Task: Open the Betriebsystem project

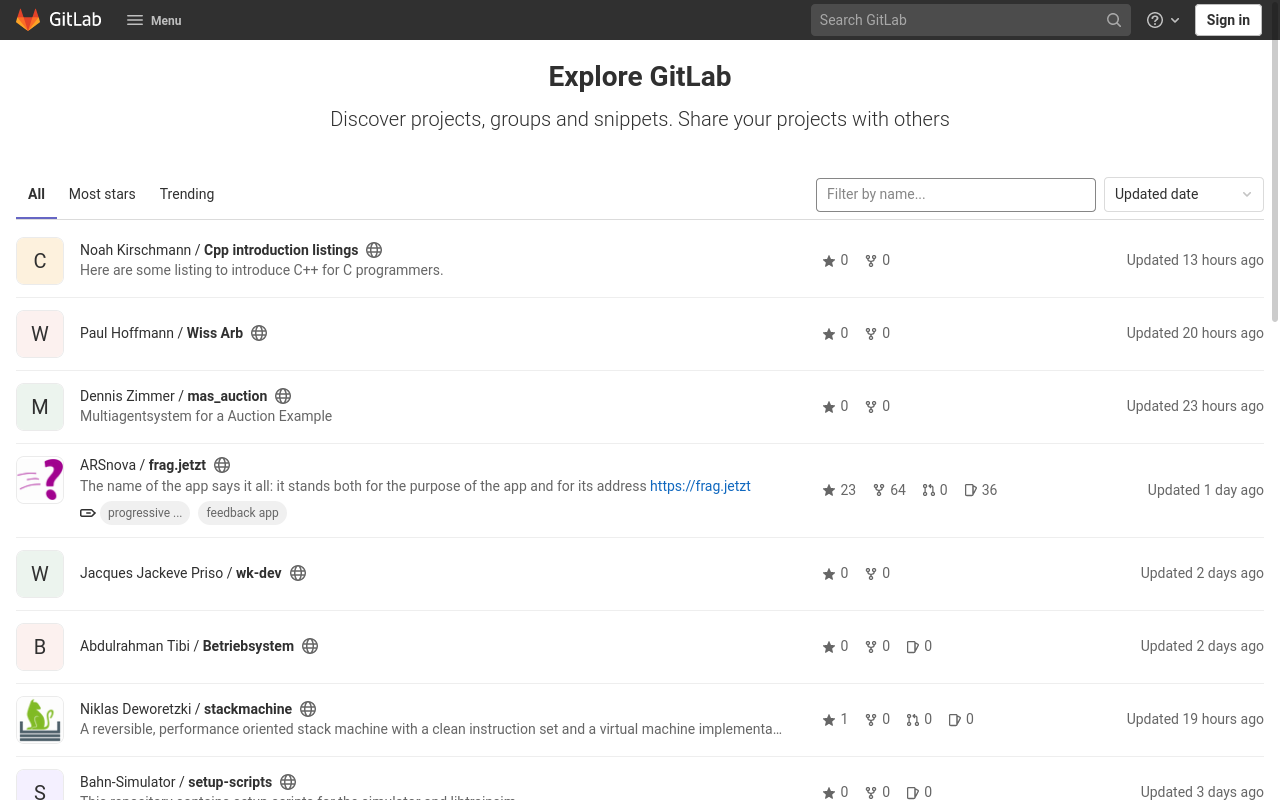Action: click(187, 646)
